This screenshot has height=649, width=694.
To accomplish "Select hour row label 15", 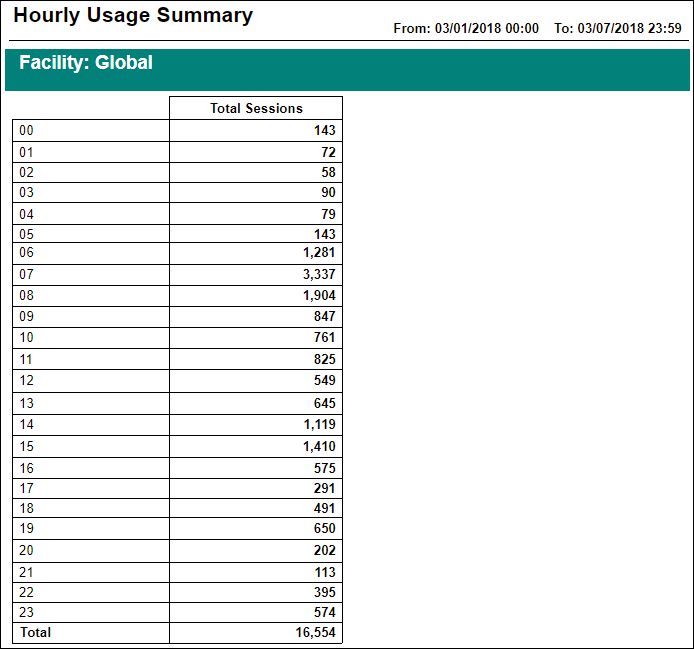I will 27,446.
